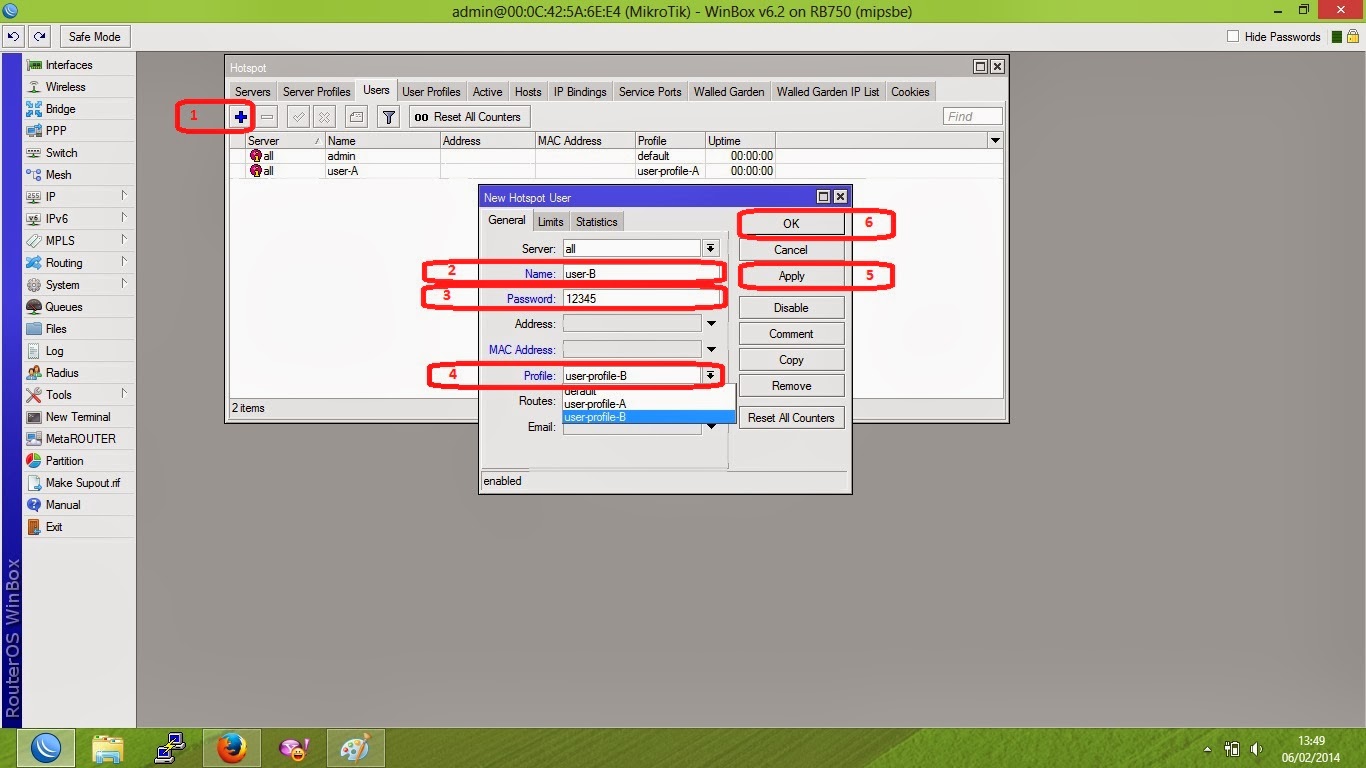This screenshot has width=1366, height=768.
Task: Click the Apply button
Action: pyautogui.click(x=791, y=276)
